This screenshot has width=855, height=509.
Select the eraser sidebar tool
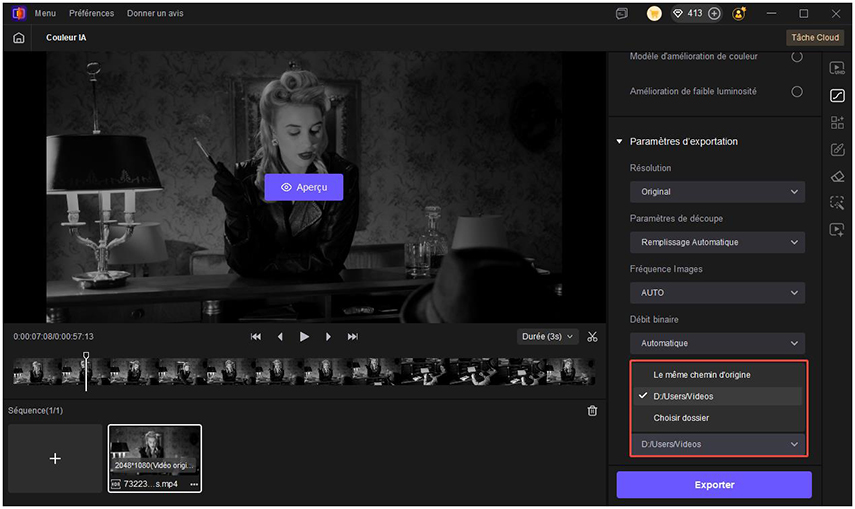click(837, 176)
